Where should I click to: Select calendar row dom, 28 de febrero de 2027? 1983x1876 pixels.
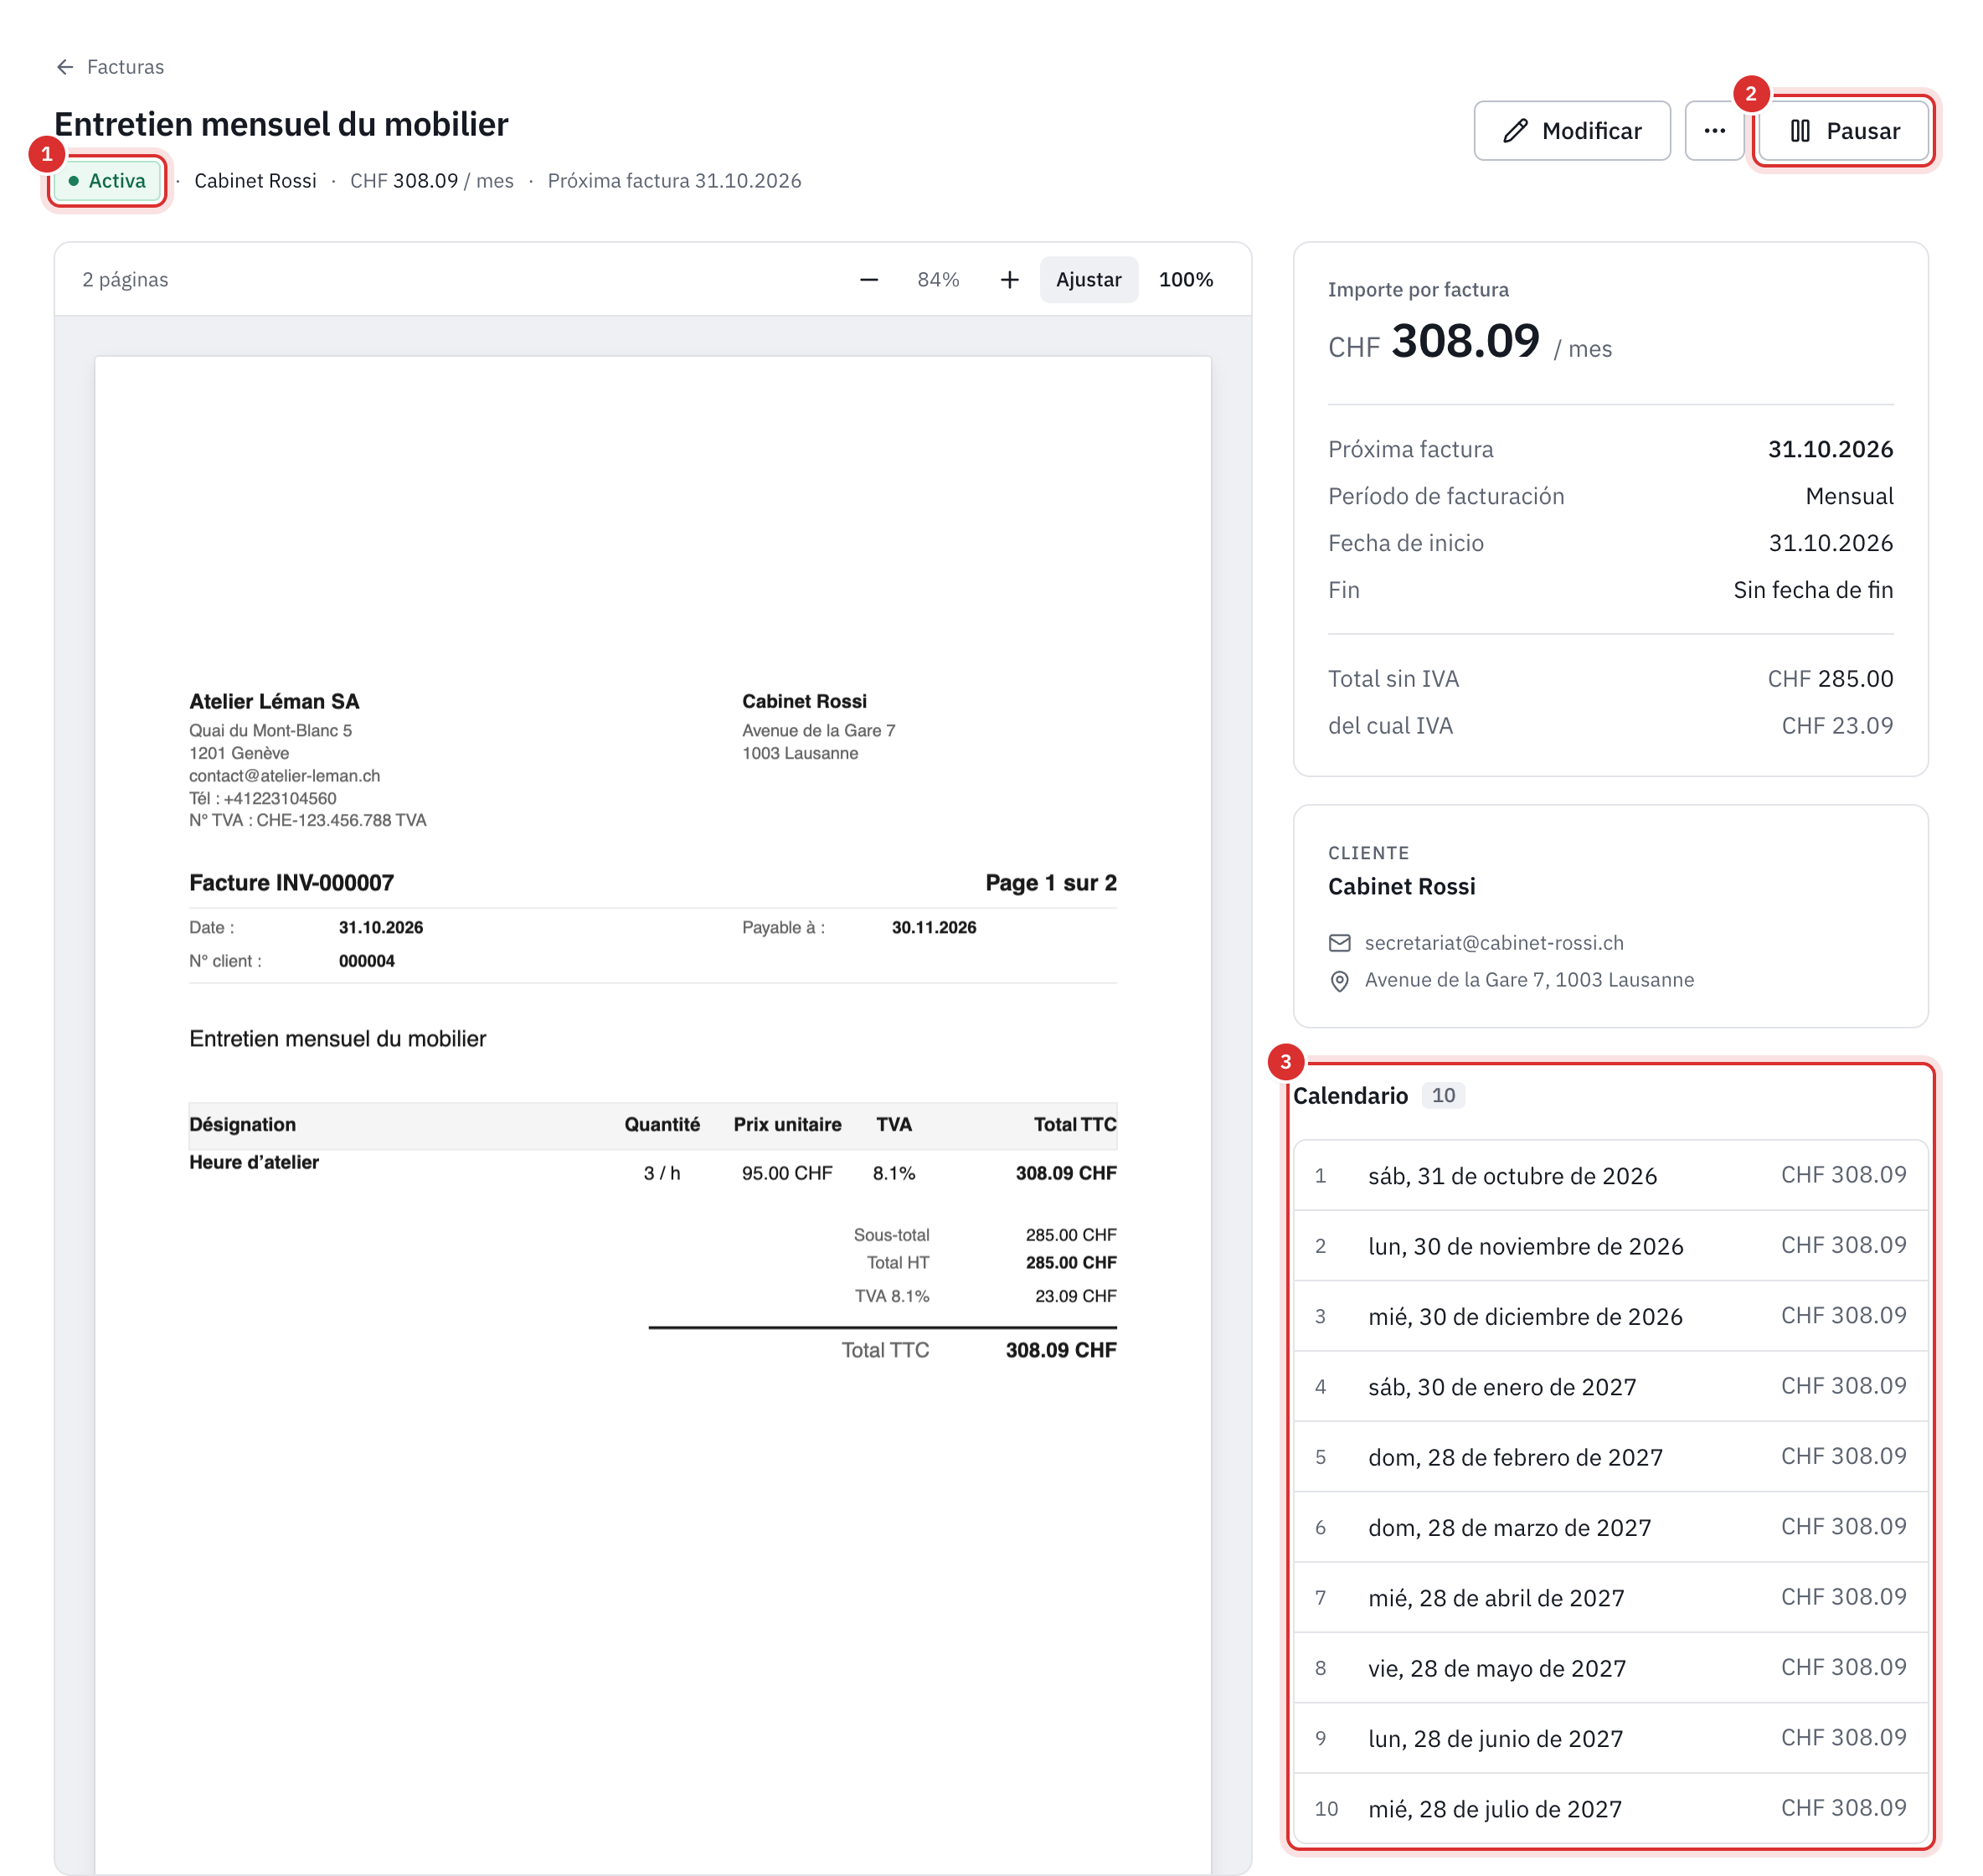1610,1457
